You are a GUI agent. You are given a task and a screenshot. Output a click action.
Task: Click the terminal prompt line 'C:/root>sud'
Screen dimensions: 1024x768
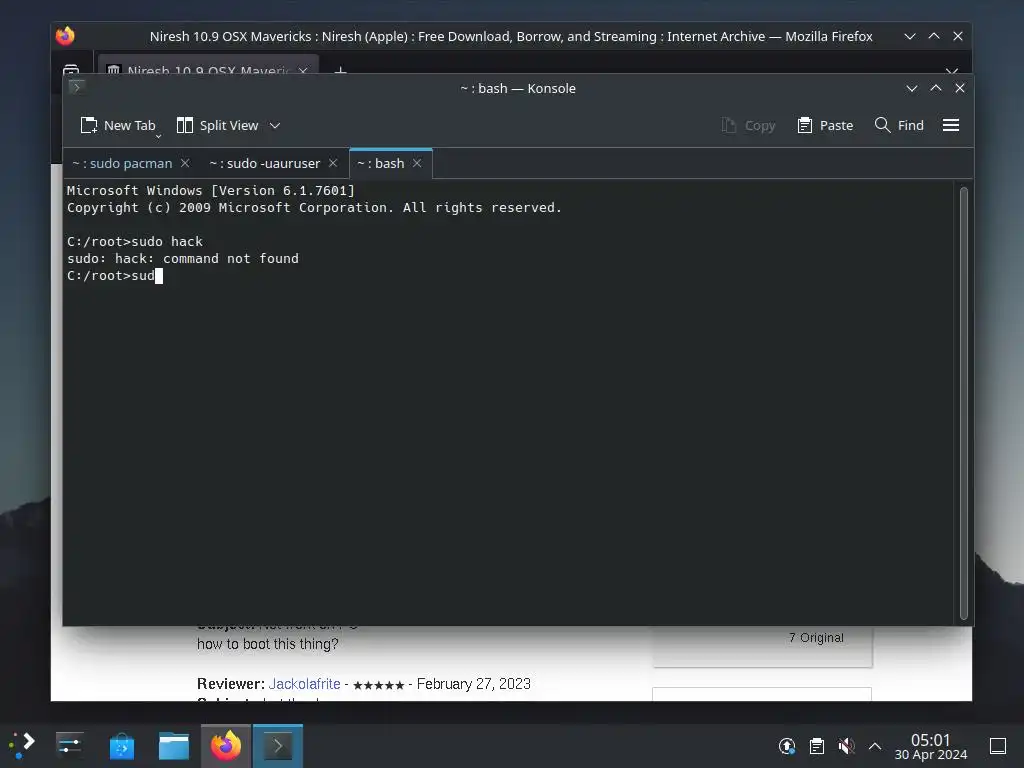pos(115,276)
